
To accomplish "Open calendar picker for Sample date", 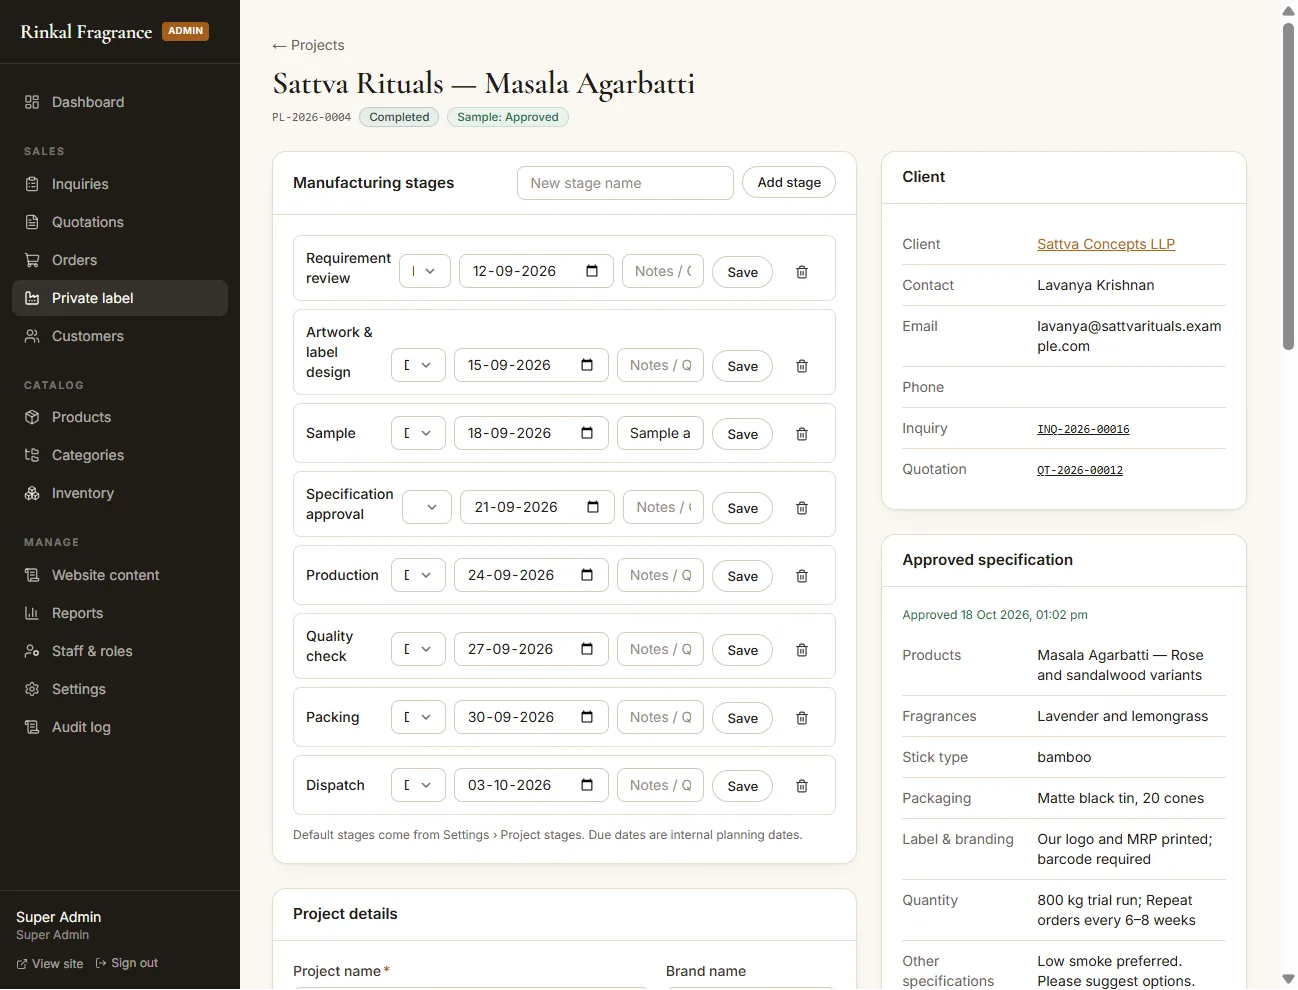I will (587, 433).
